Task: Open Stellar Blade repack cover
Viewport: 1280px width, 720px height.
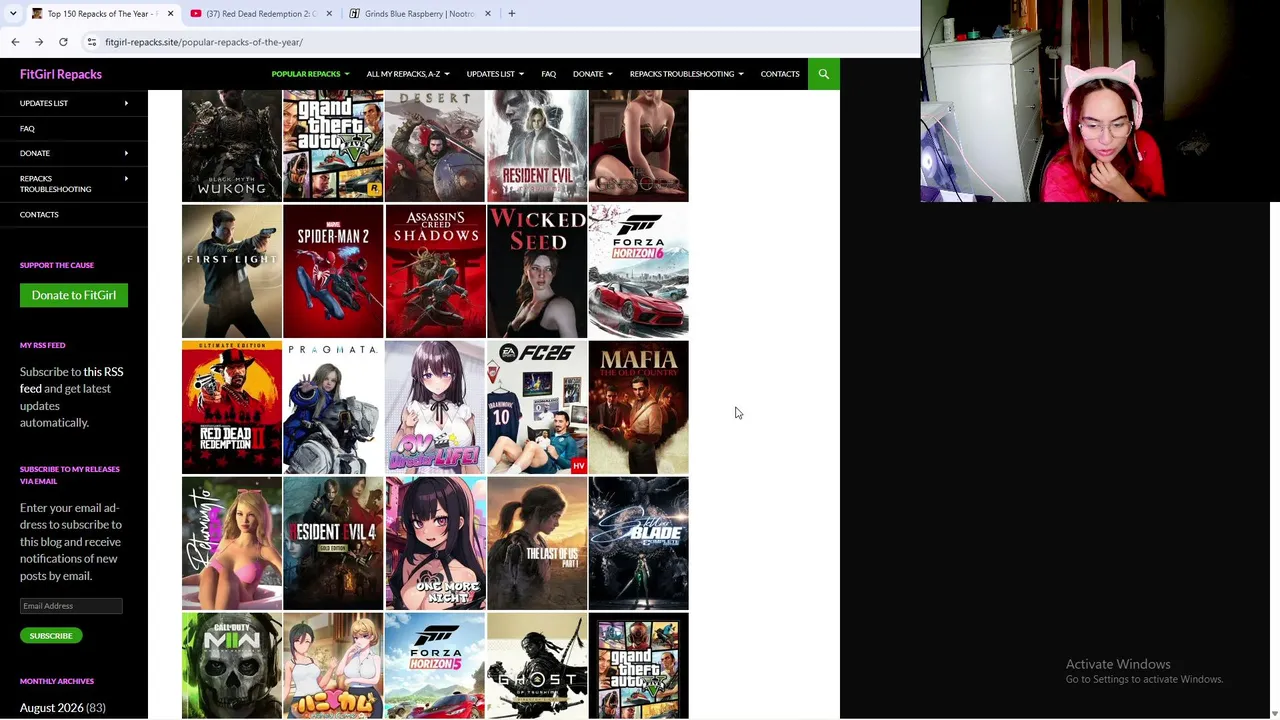Action: [x=639, y=543]
